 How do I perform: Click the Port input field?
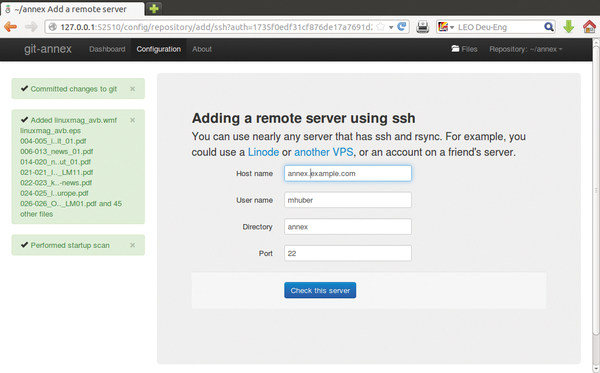348,253
